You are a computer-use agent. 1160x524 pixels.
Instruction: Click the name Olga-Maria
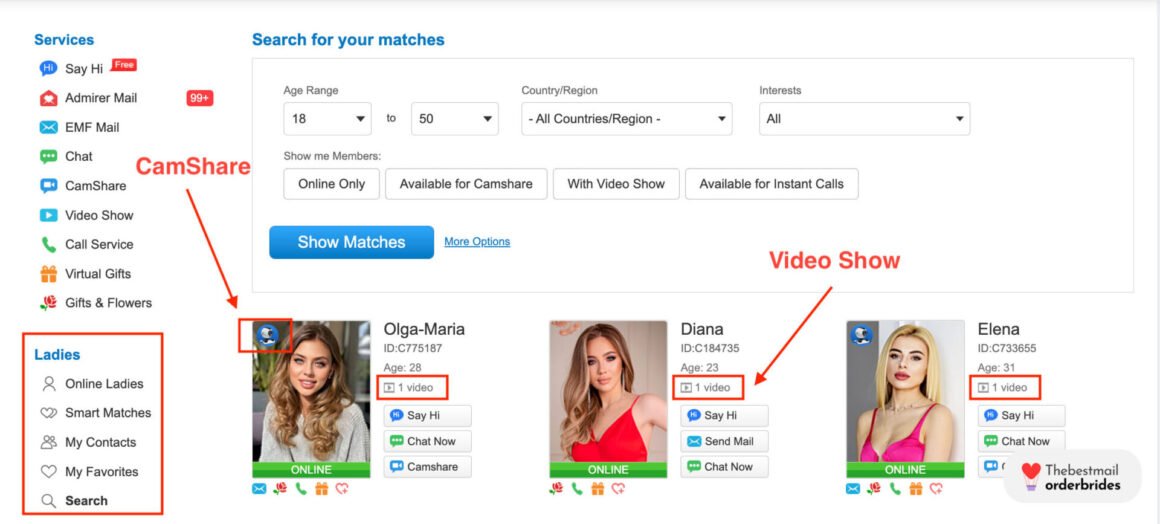424,329
